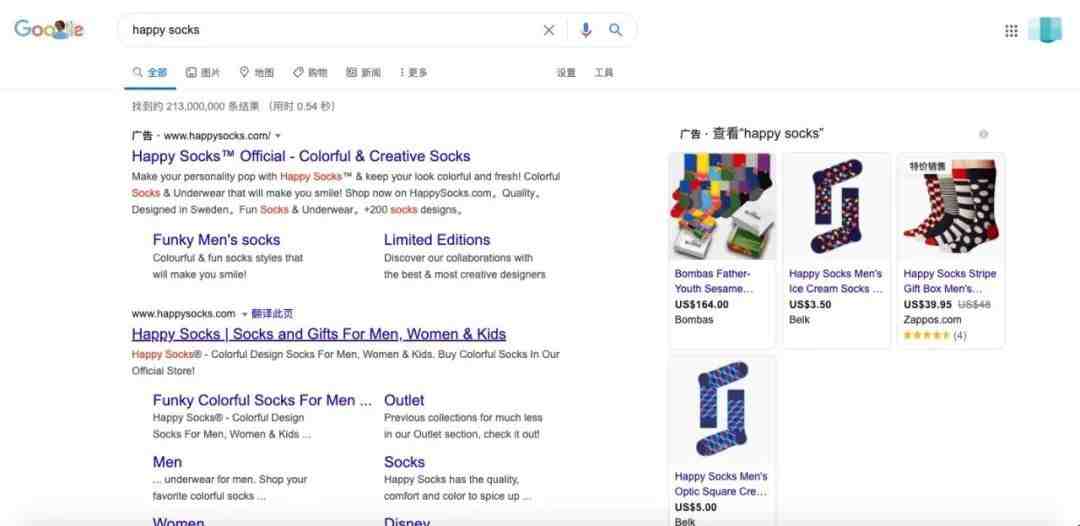This screenshot has width=1080, height=526.
Task: Open Limited Editions sitelink
Action: point(437,240)
